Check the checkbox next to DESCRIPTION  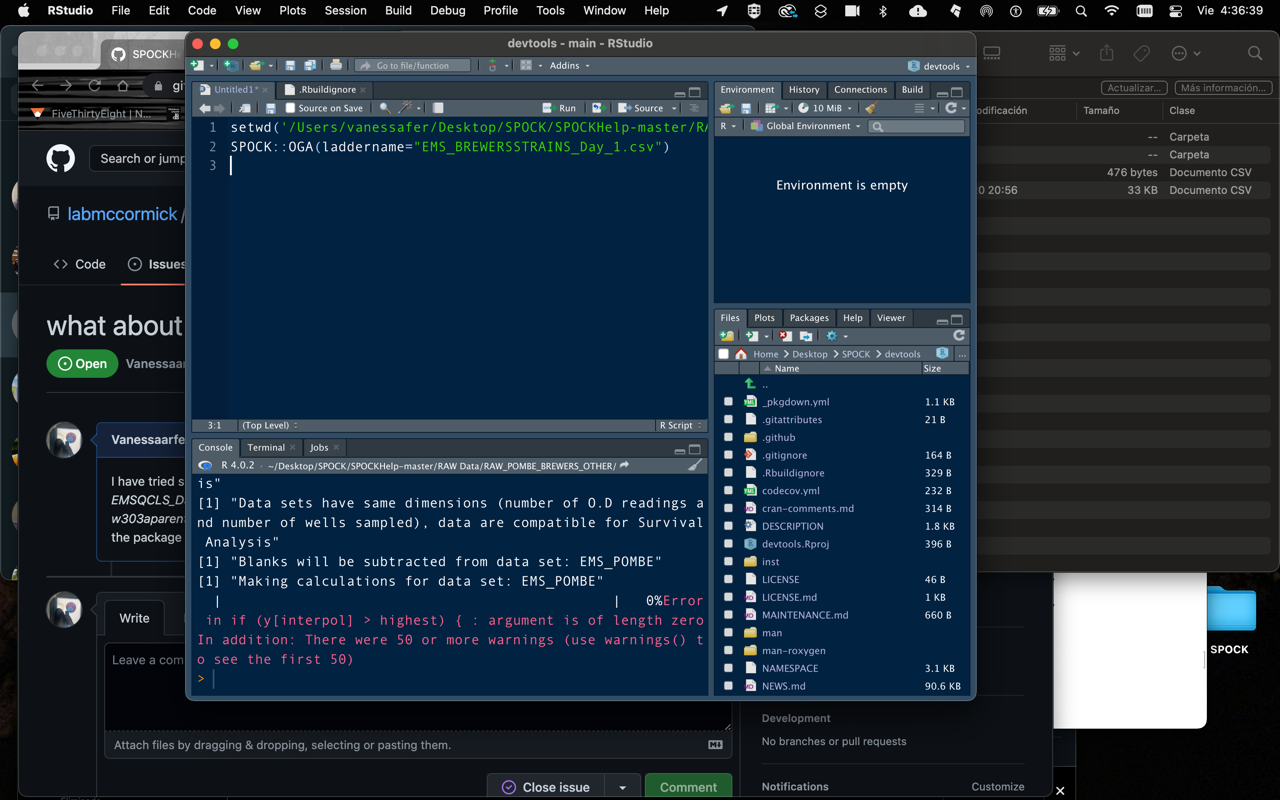[x=728, y=526]
